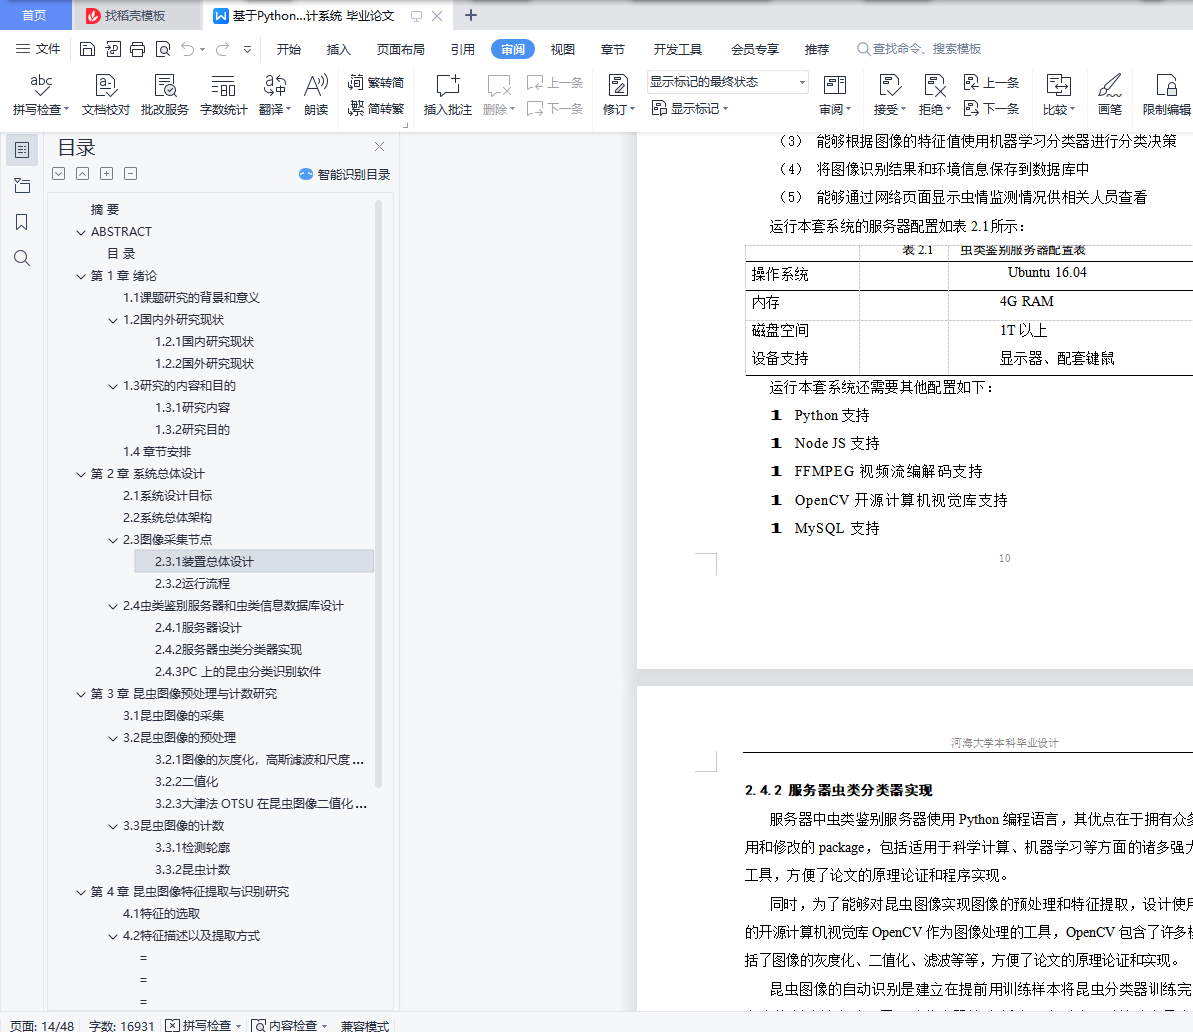Open the 会员专享 ribbon tab

point(755,49)
